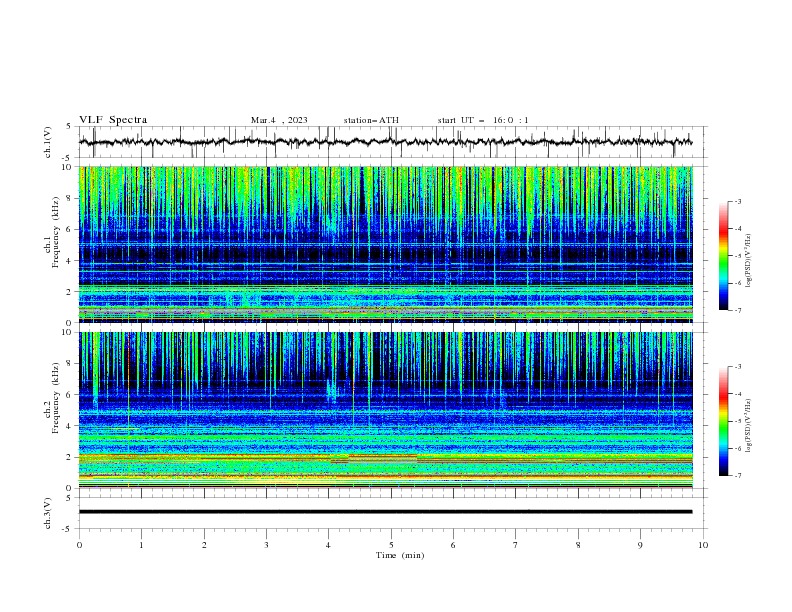Click the ch.2 spectrogram color bar
This screenshot has height=612, width=792.
point(724,421)
